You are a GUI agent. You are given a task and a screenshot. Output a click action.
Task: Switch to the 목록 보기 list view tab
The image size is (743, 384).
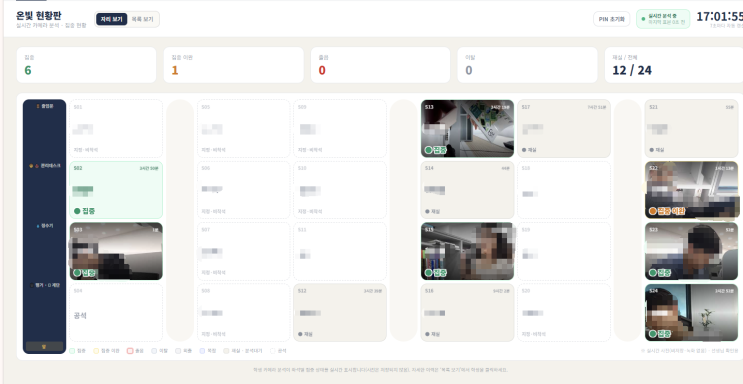pyautogui.click(x=143, y=19)
